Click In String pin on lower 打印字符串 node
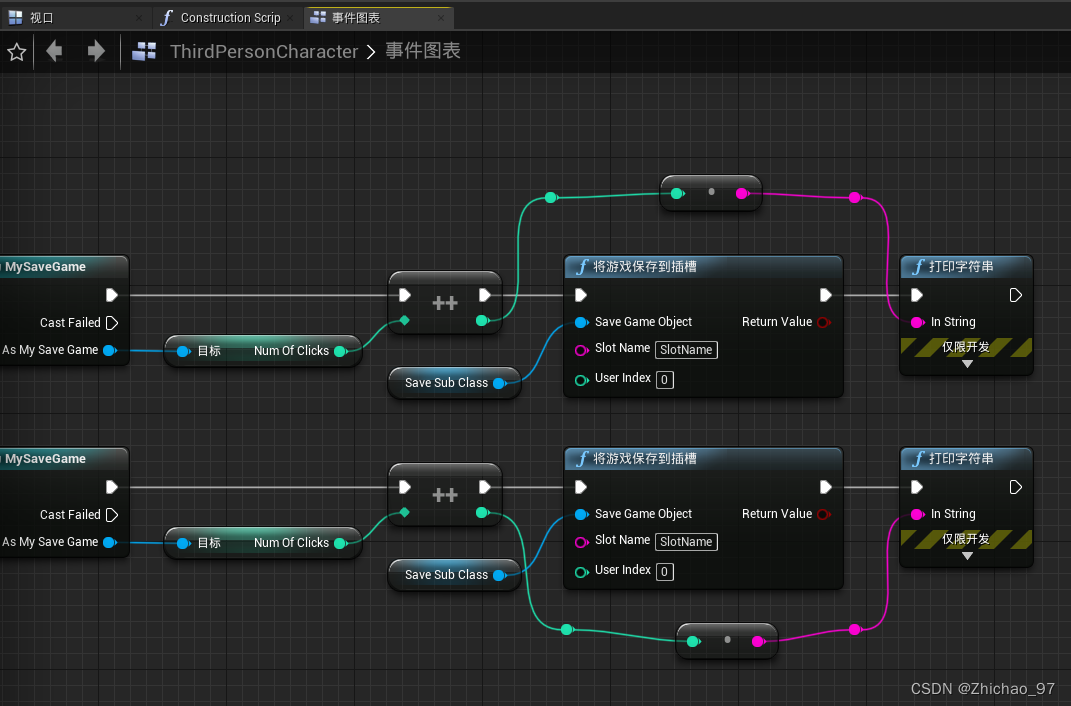The image size is (1071, 706). click(x=918, y=514)
